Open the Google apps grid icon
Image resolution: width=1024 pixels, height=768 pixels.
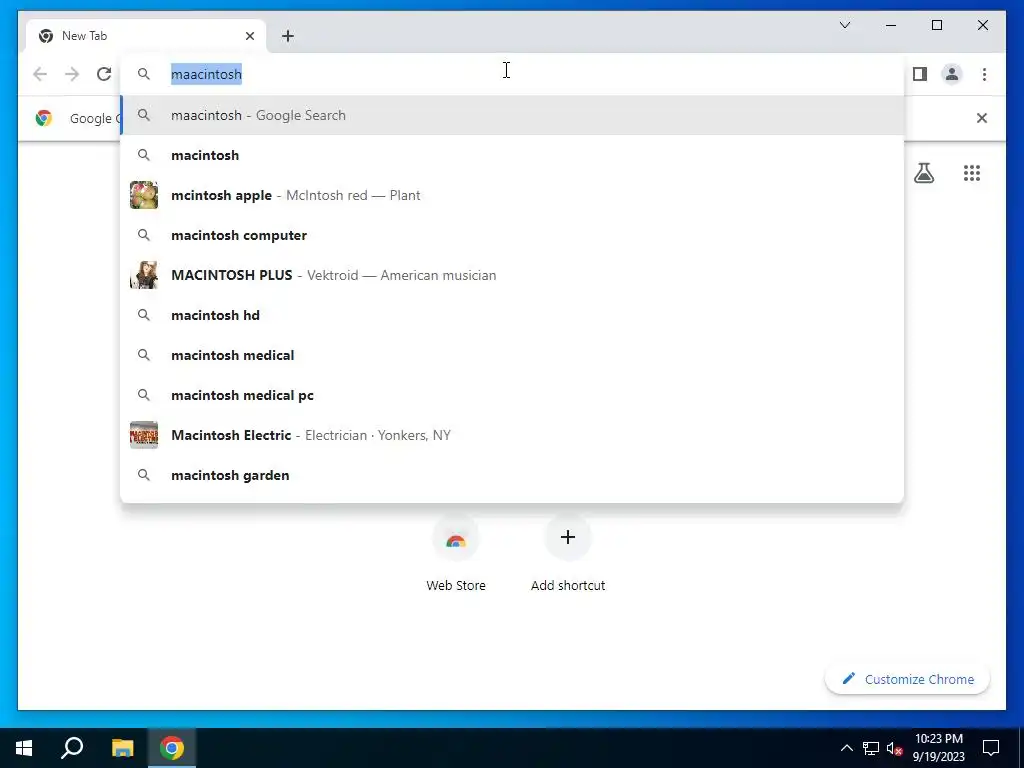point(972,173)
